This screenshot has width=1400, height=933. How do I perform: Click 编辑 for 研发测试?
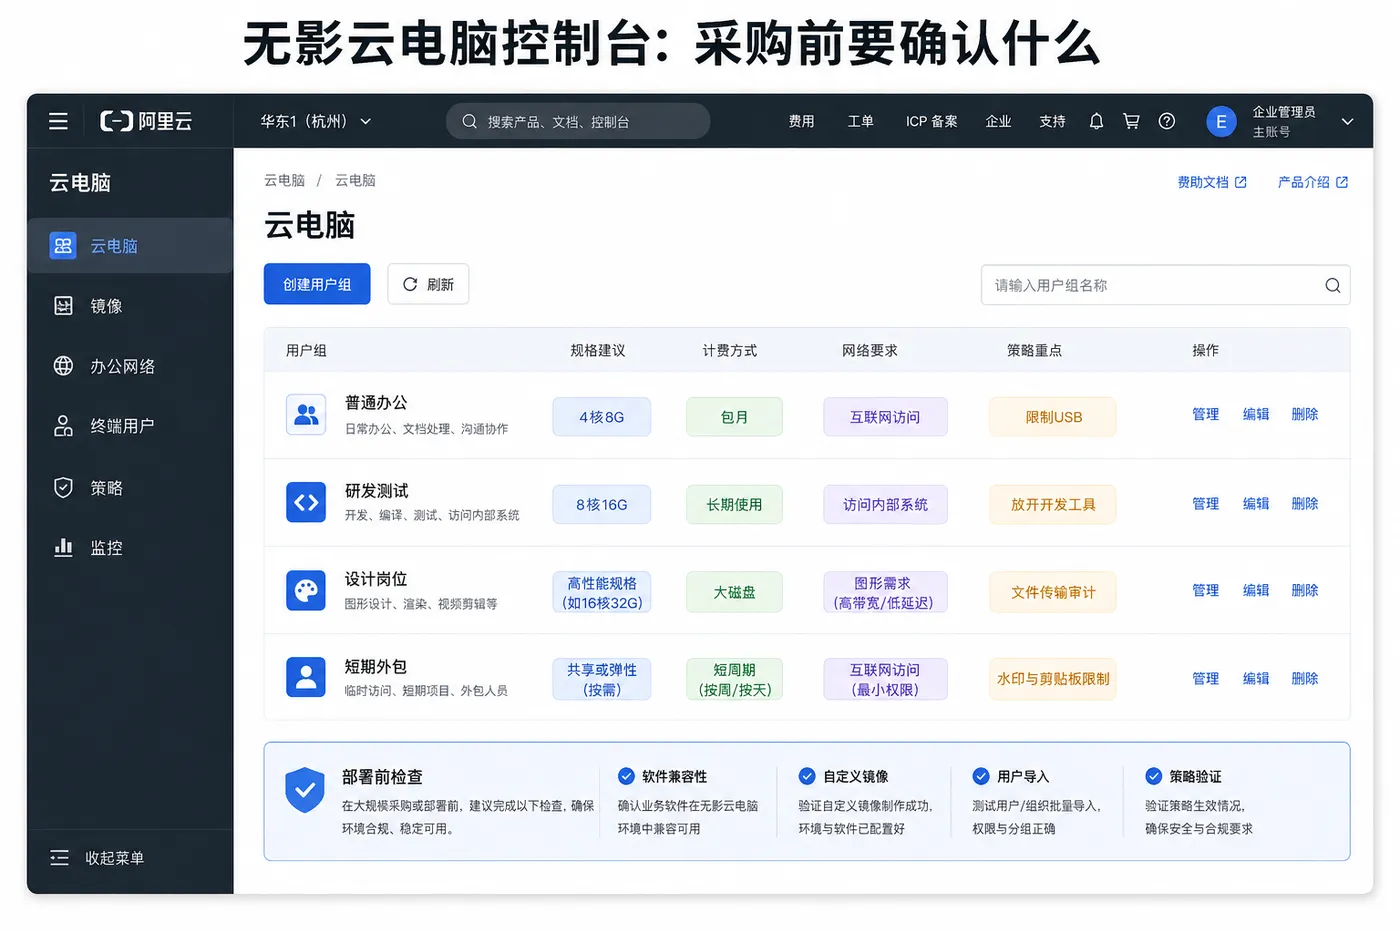pyautogui.click(x=1256, y=503)
